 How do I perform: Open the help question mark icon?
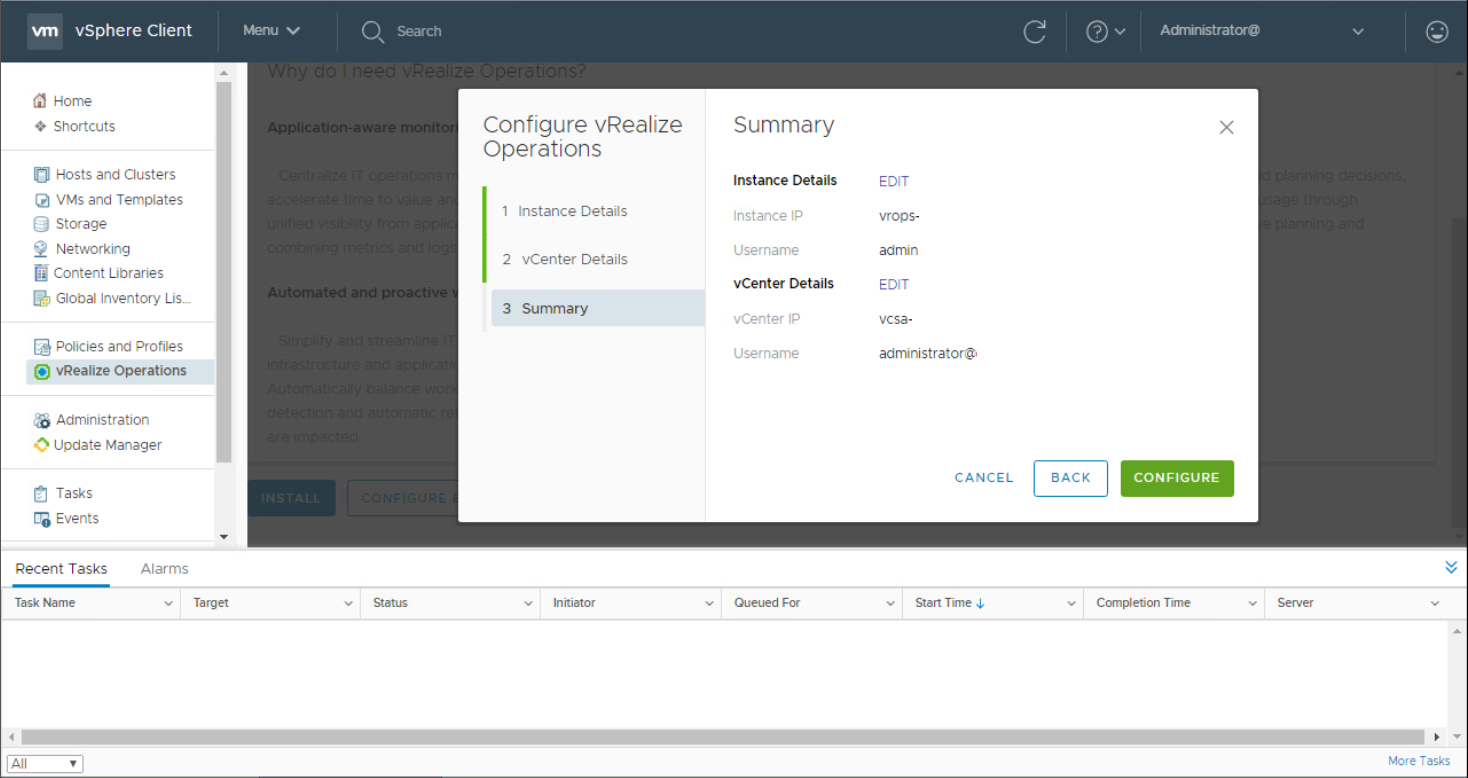tap(1097, 31)
